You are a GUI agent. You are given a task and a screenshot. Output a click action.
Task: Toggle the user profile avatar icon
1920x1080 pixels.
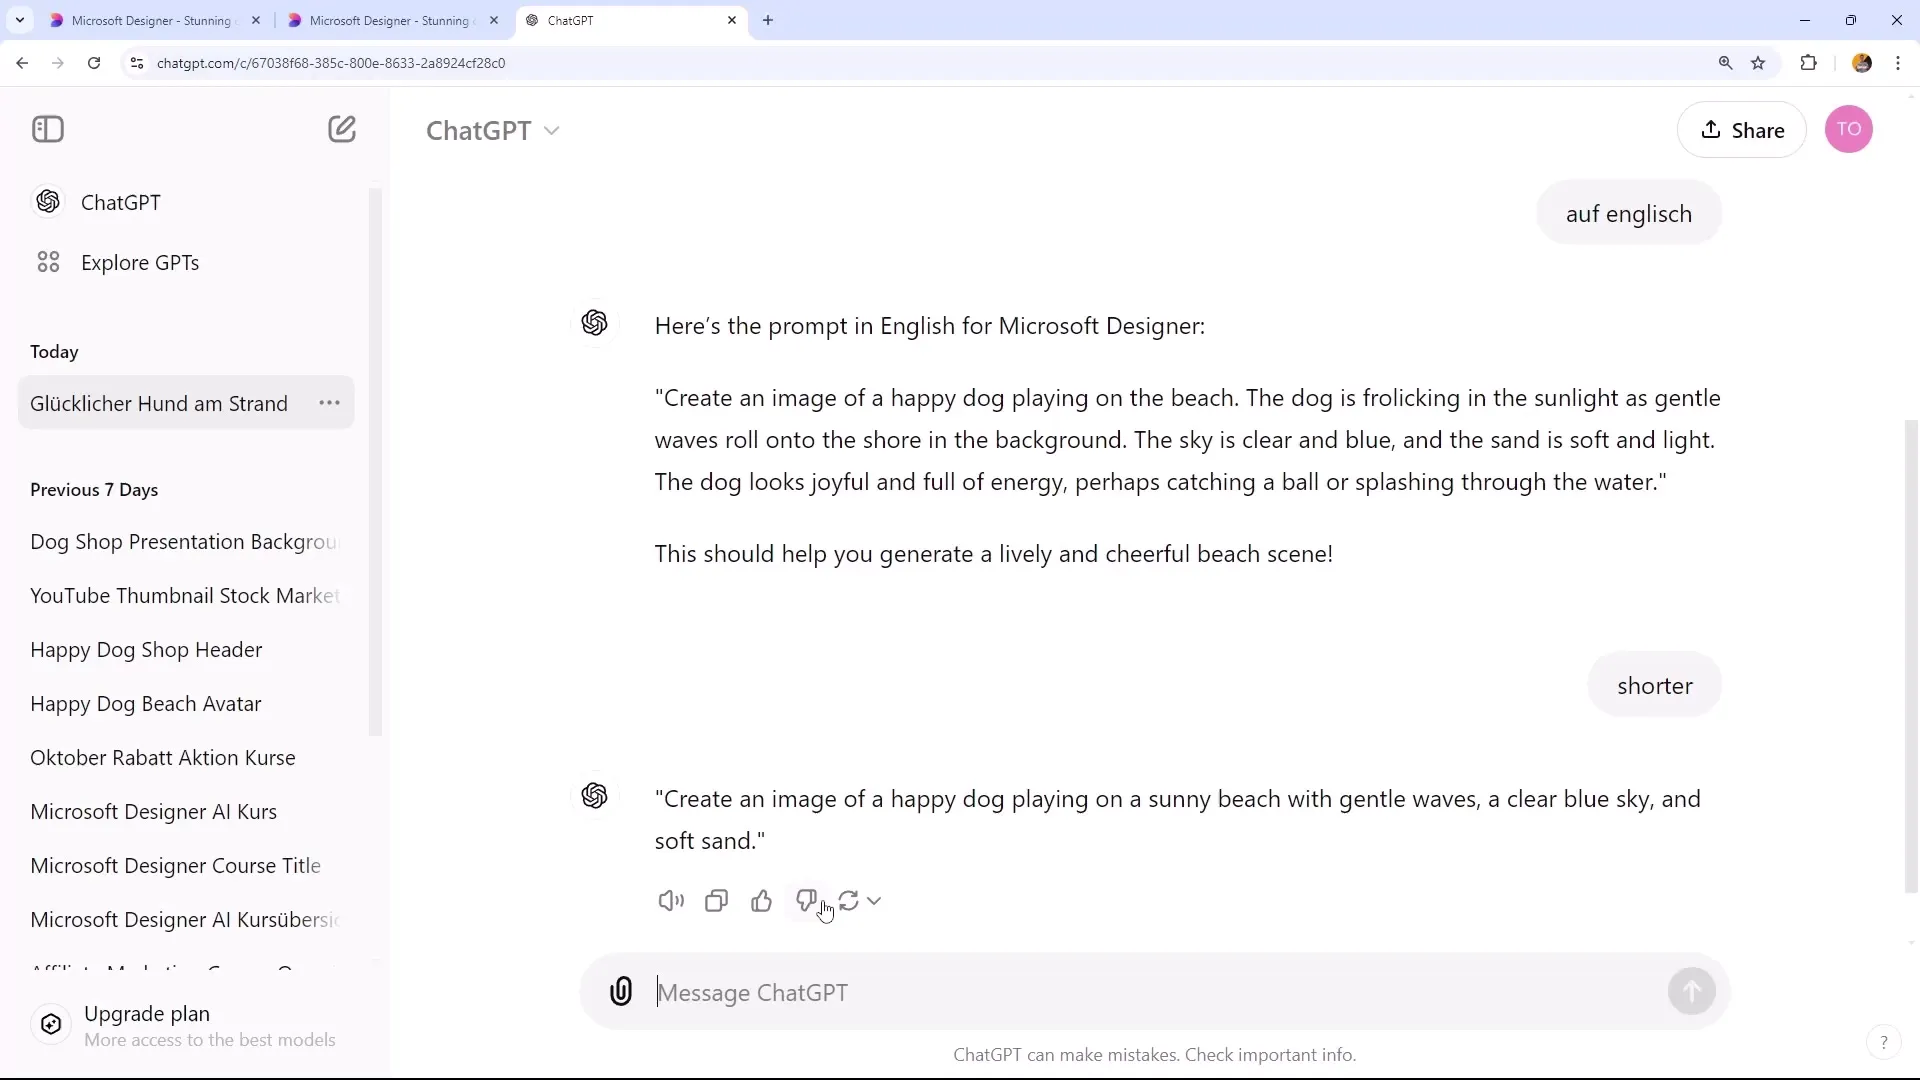(1847, 128)
